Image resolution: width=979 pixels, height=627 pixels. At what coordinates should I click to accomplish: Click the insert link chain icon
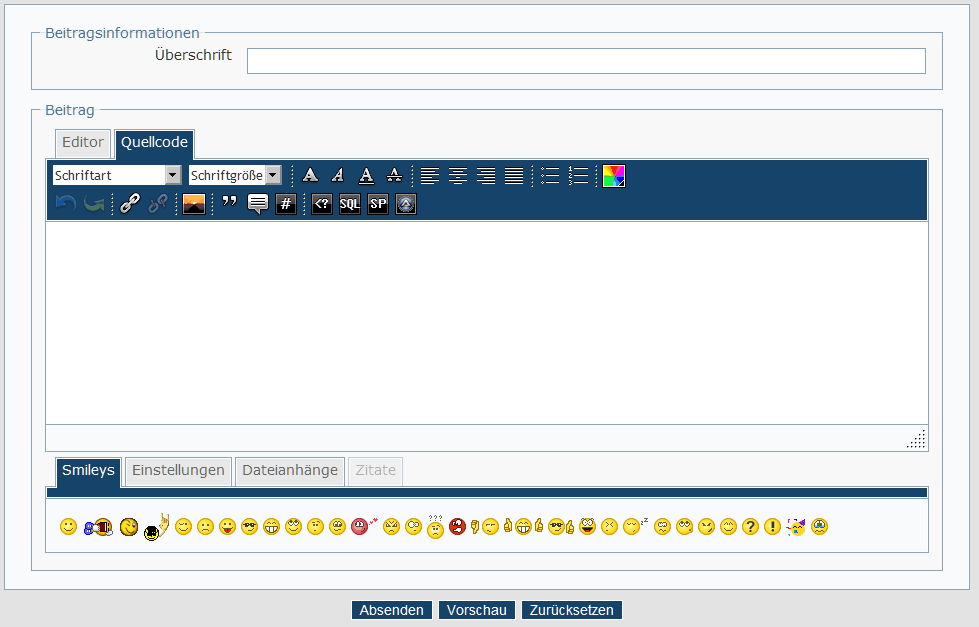(129, 204)
